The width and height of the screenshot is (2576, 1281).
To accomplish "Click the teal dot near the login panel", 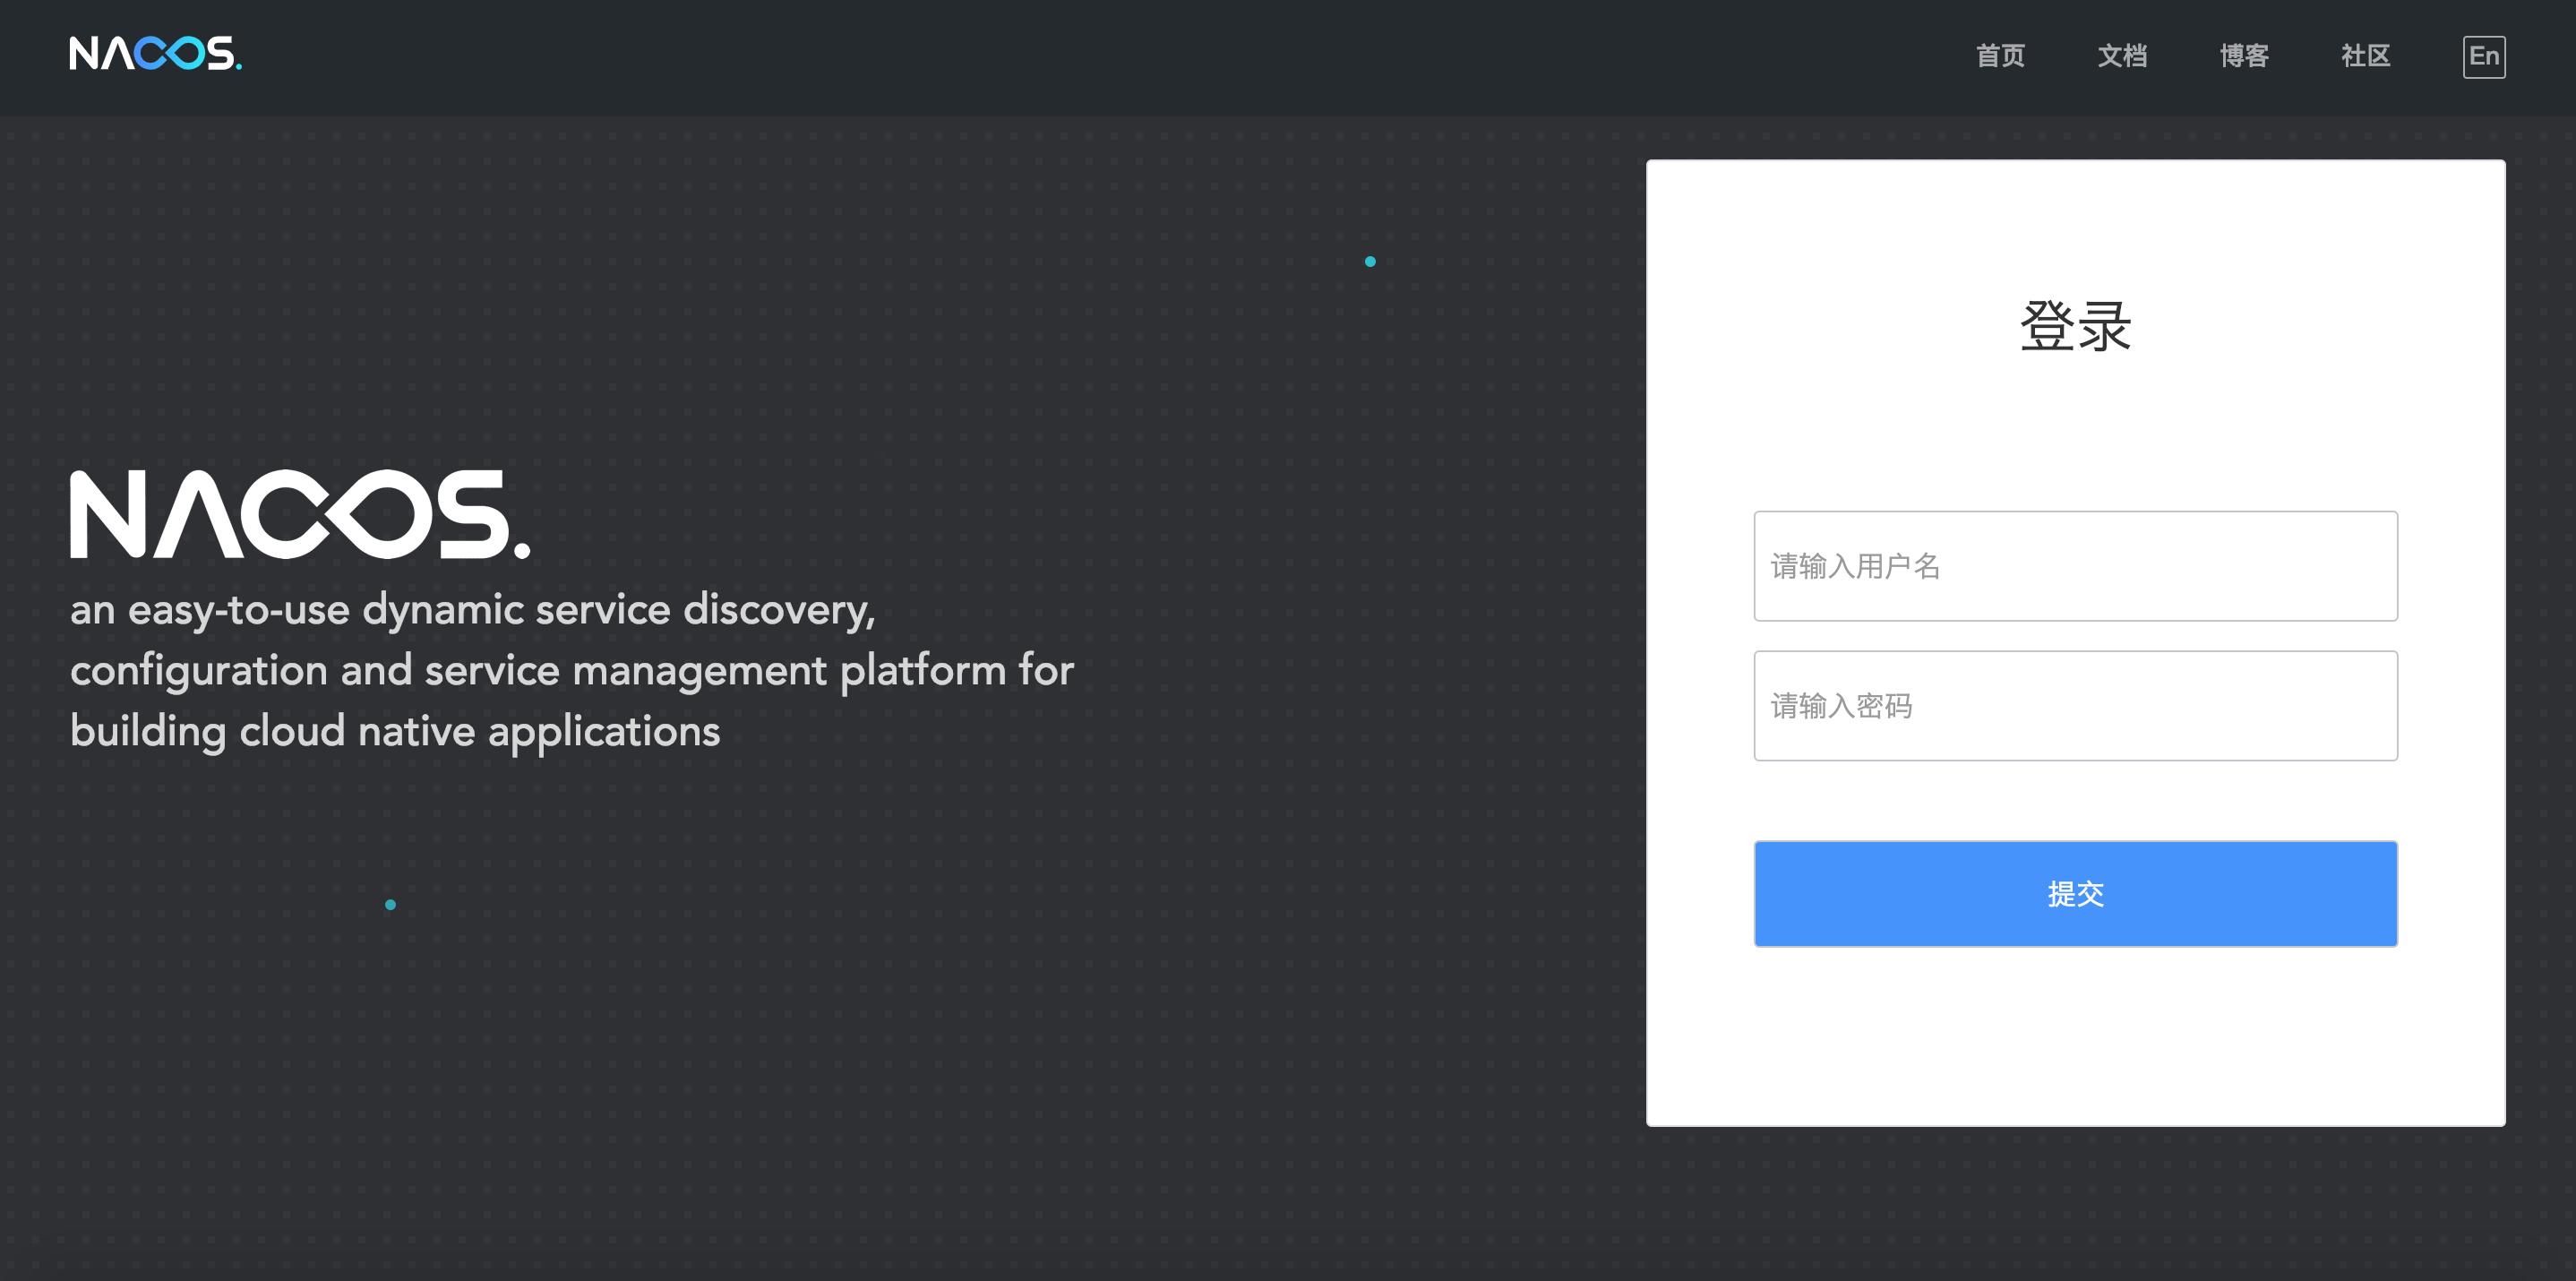I will pos(1371,261).
